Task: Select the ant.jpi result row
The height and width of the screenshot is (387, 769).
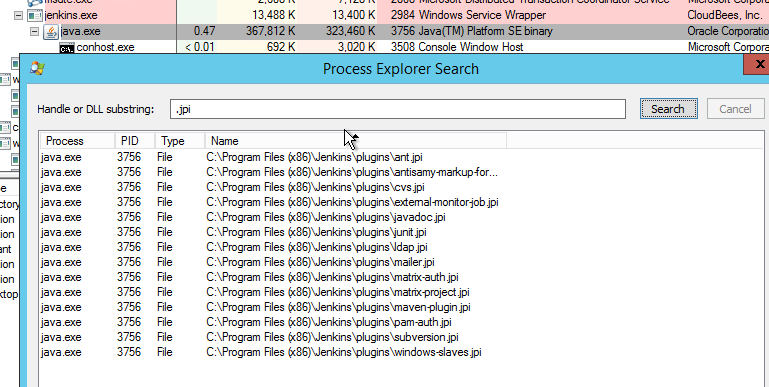Action: 274,157
